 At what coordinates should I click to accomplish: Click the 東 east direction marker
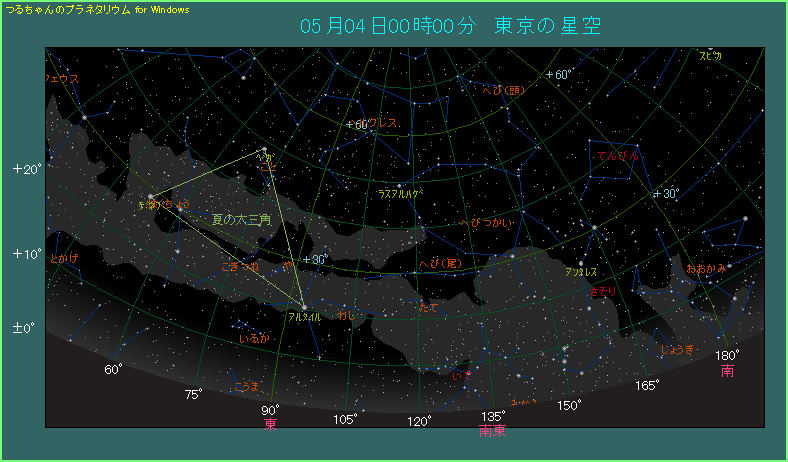click(270, 425)
